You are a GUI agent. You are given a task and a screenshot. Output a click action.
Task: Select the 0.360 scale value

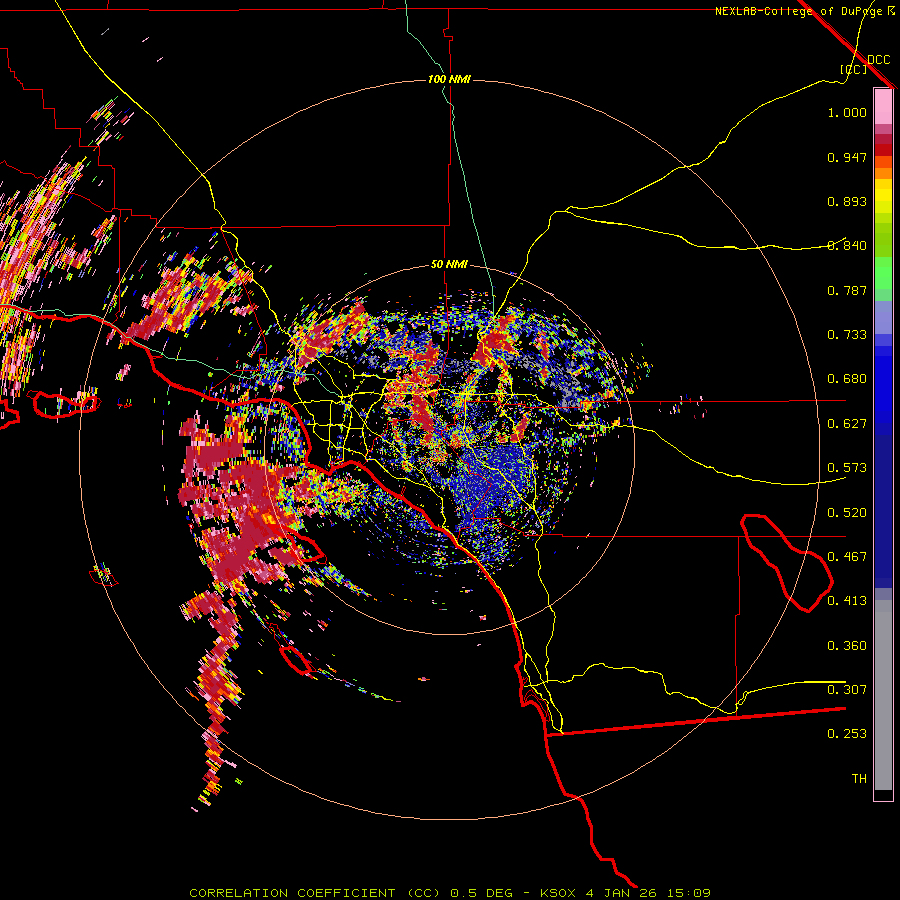pos(847,646)
